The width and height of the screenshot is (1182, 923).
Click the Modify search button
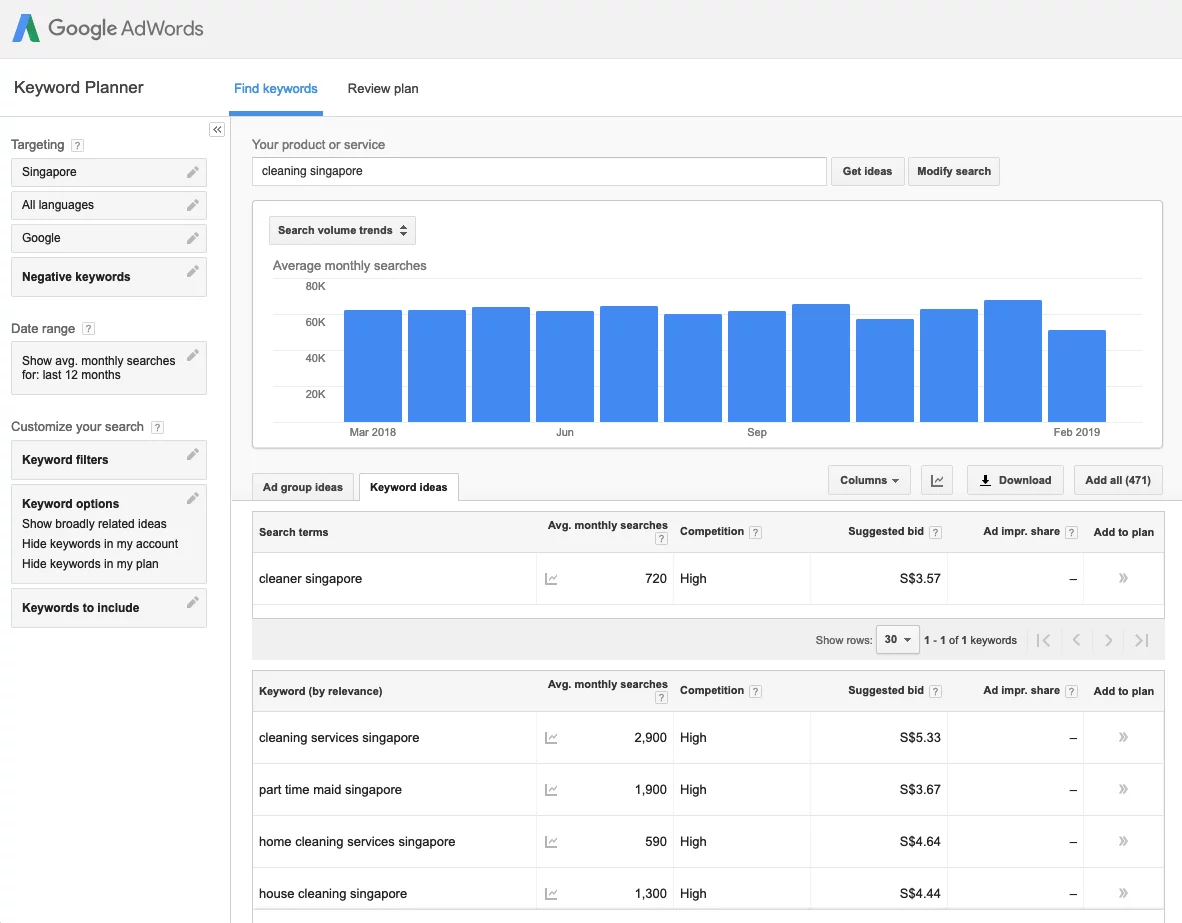[954, 171]
